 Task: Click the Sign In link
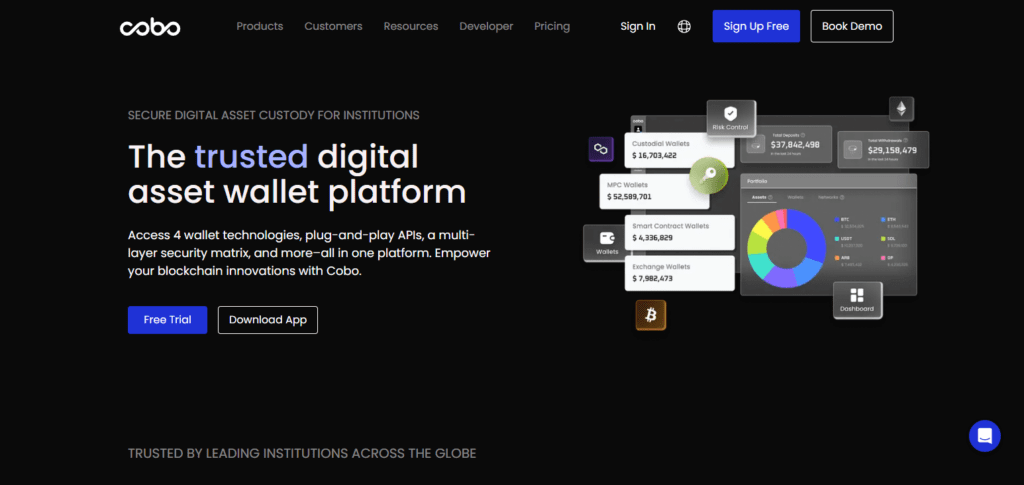(637, 27)
